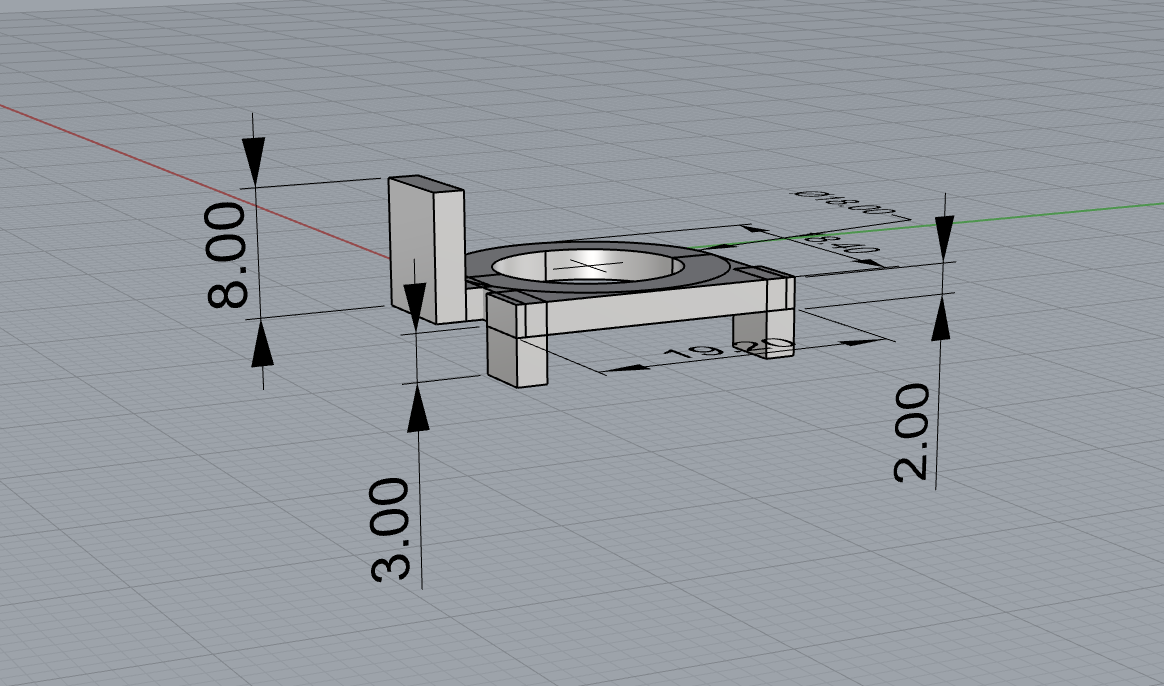Select the 2.00 thickness dimension text
Image resolution: width=1164 pixels, height=686 pixels.
click(x=912, y=432)
